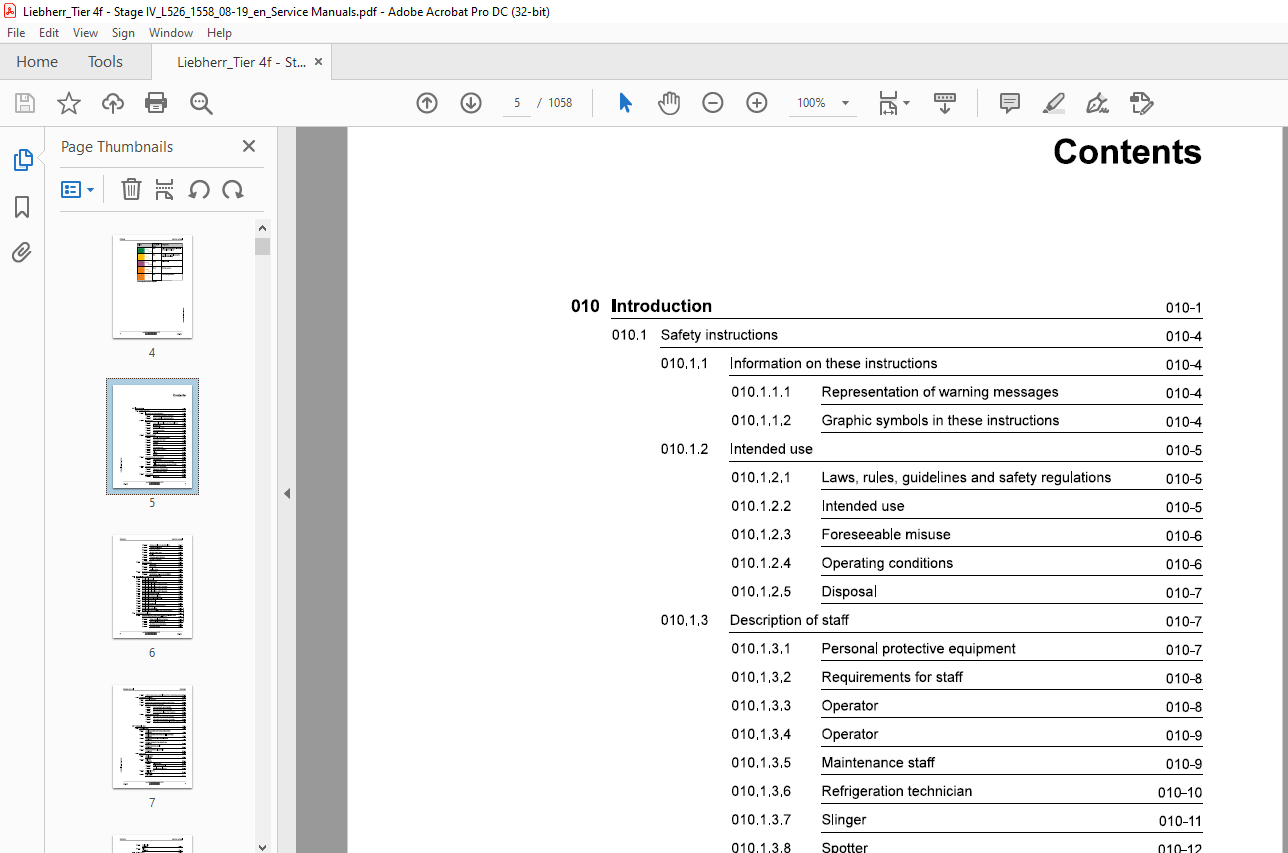Rotate pages counterclockwise icon

click(x=199, y=189)
